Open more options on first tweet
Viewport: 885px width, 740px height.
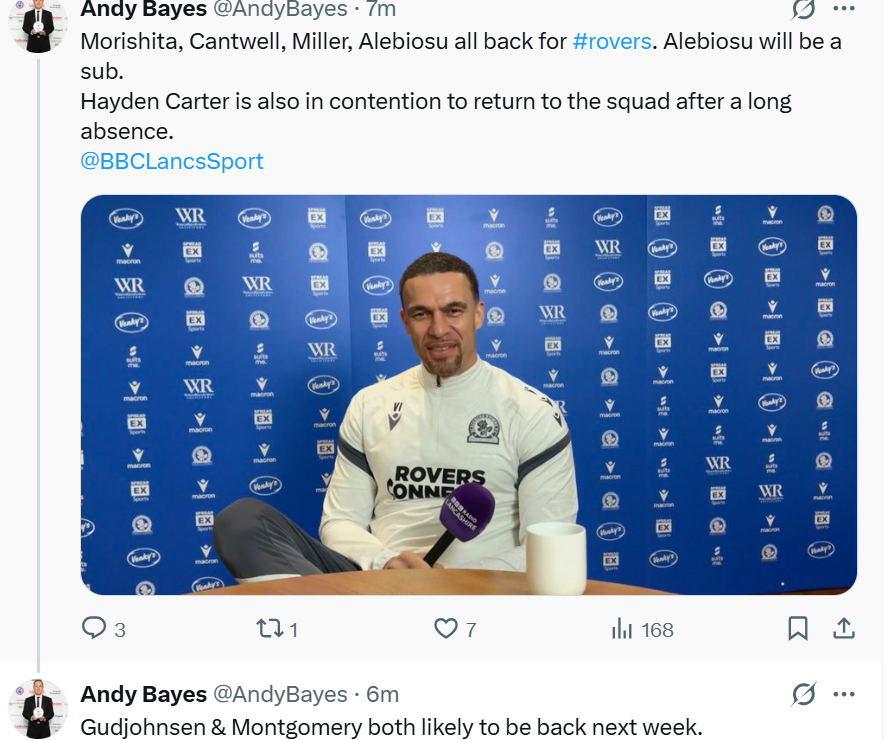(x=844, y=8)
